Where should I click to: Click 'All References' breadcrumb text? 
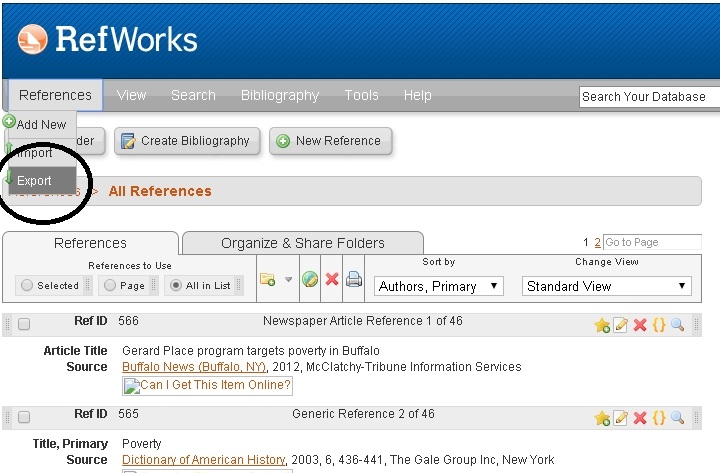coord(160,191)
